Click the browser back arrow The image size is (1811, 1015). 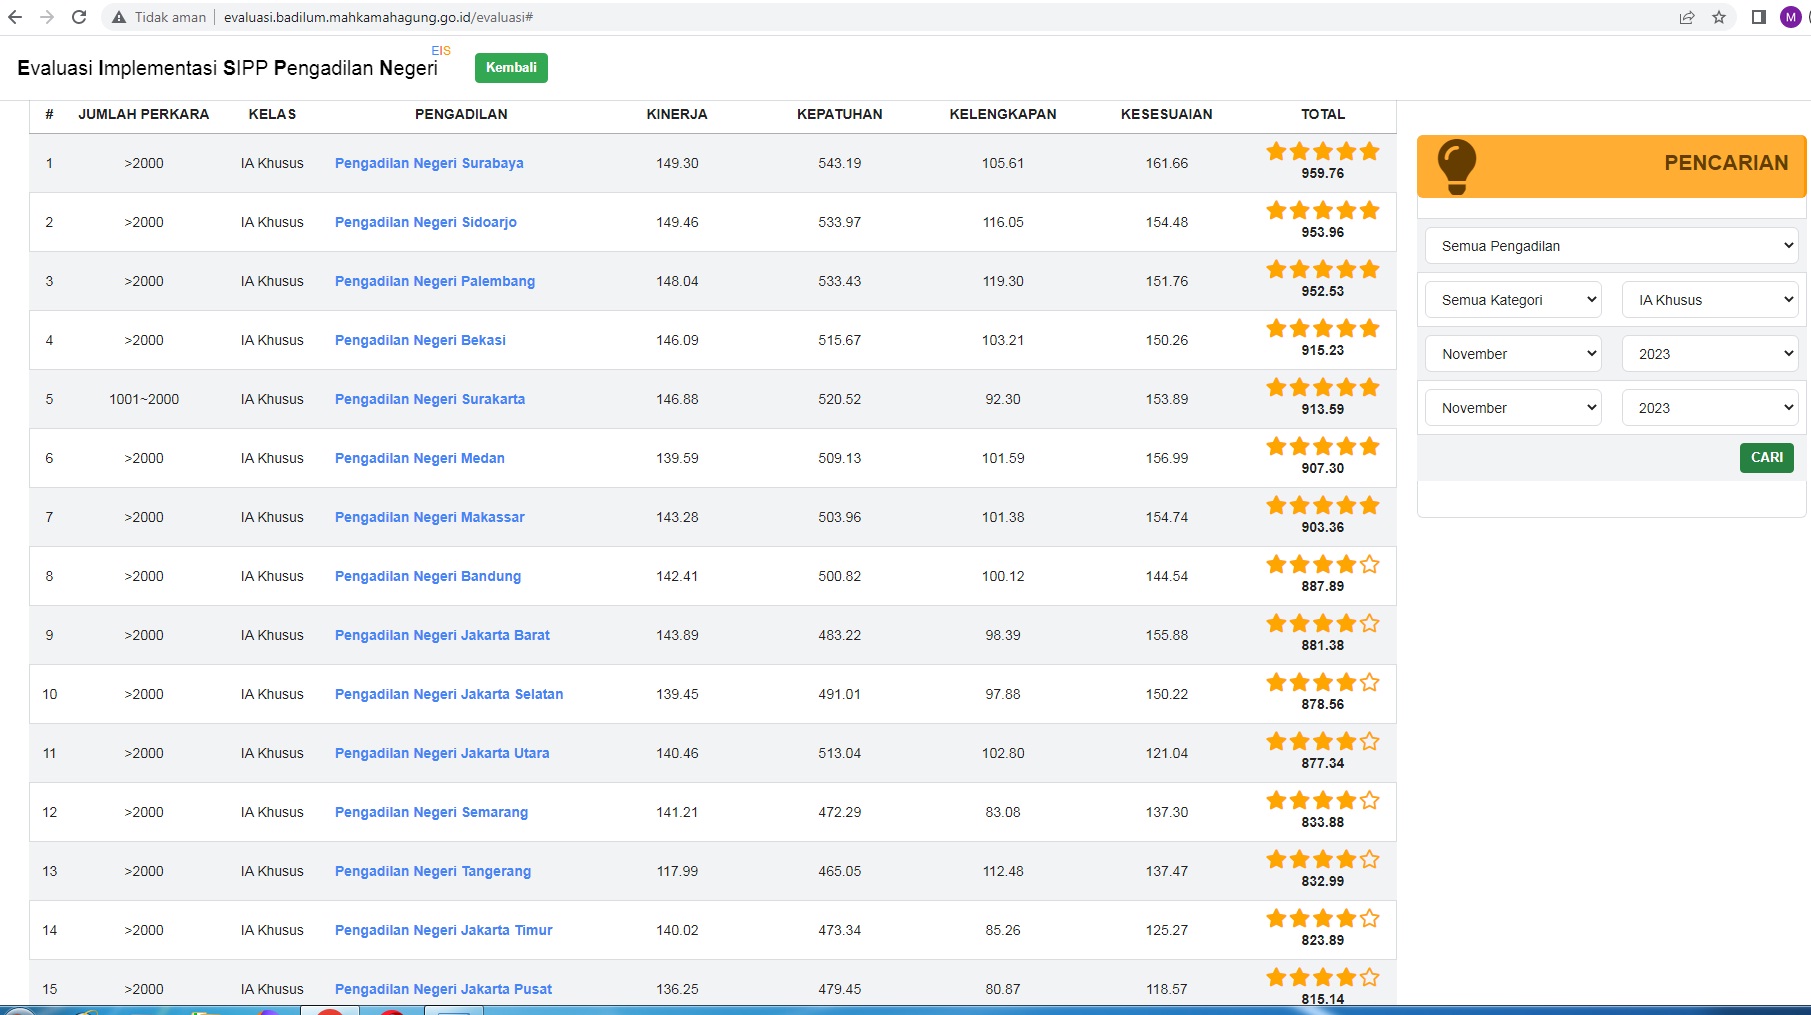coord(15,17)
